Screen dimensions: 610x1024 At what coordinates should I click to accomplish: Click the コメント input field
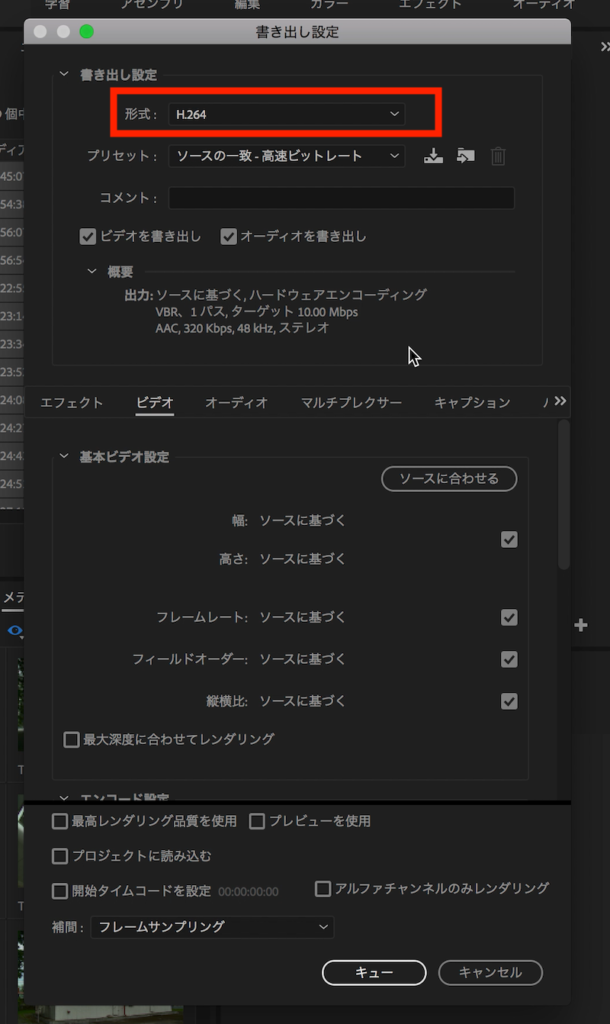[x=342, y=198]
